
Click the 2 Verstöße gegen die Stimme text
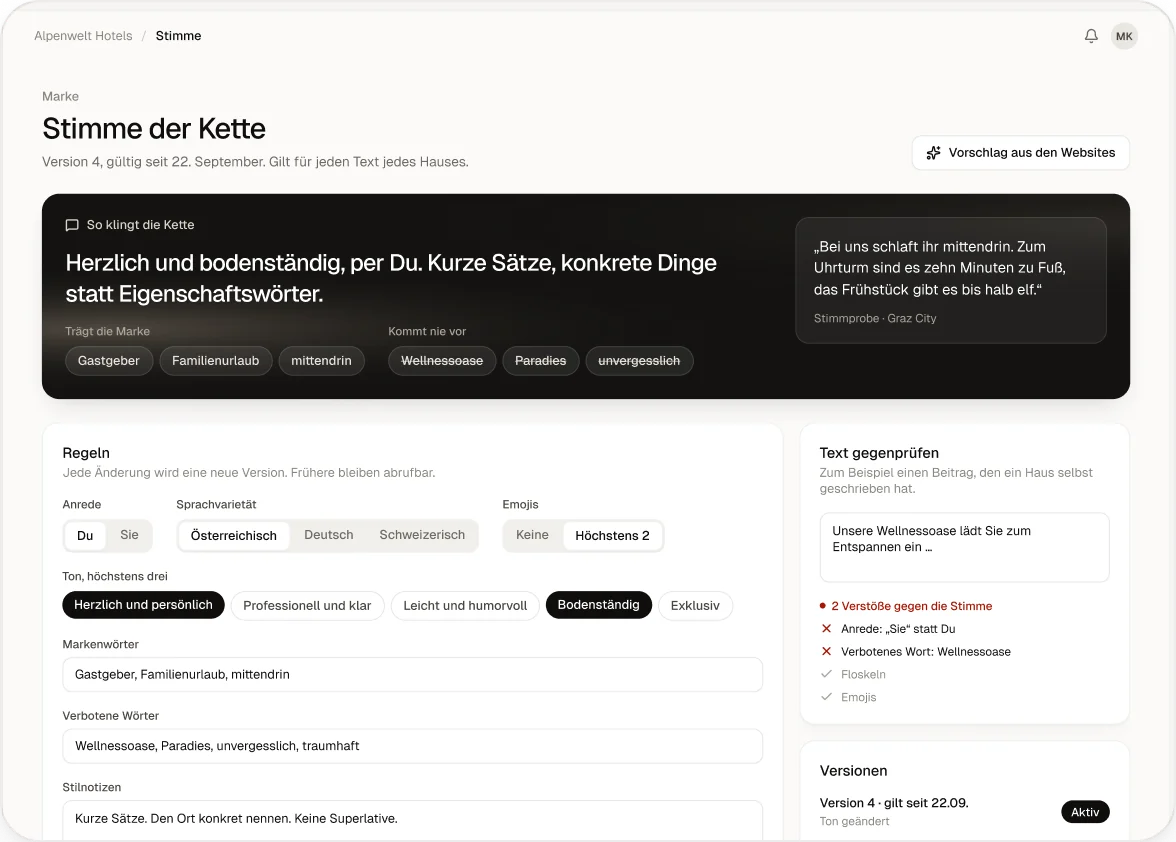click(x=911, y=606)
